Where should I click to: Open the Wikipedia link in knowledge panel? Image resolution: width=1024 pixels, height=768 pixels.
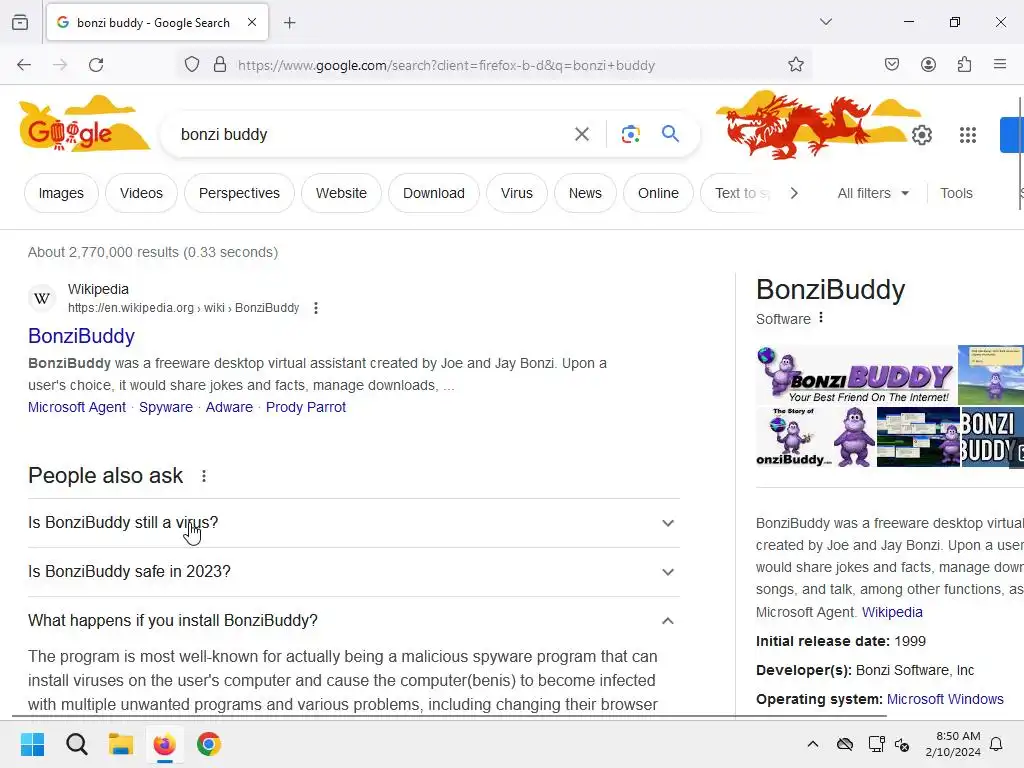892,612
